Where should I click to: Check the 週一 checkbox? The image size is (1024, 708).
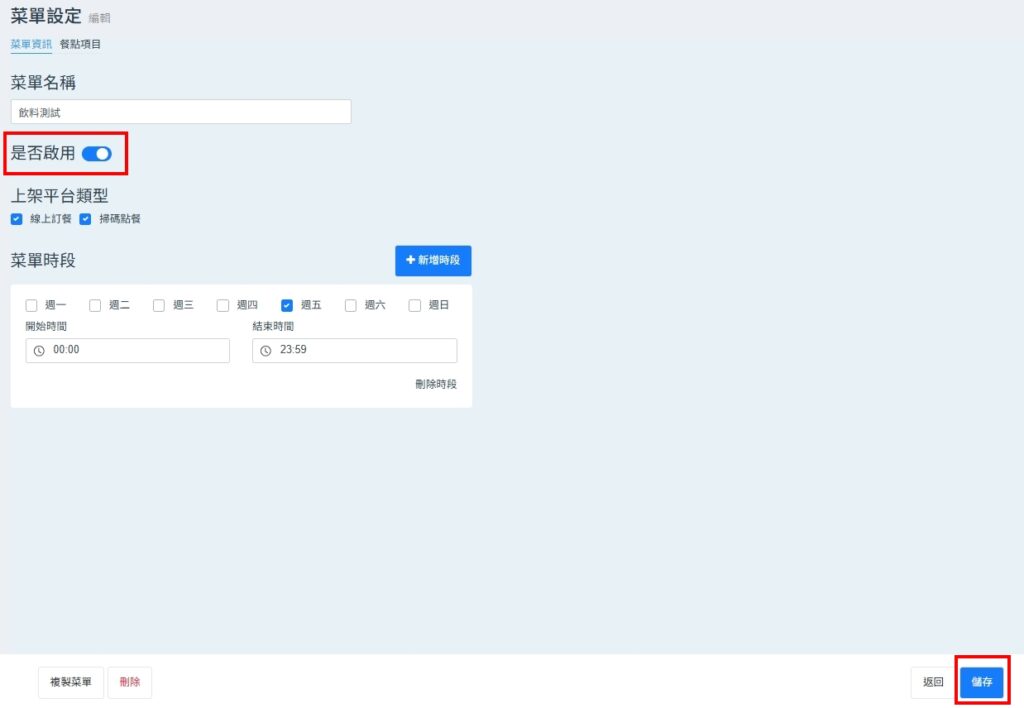pos(31,306)
